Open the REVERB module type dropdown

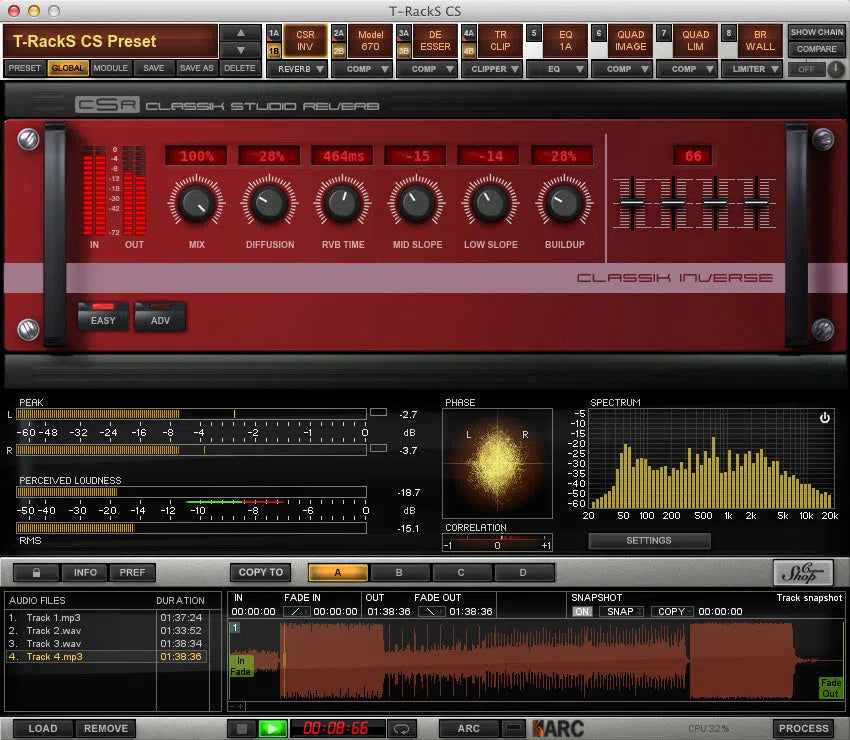(x=297, y=69)
